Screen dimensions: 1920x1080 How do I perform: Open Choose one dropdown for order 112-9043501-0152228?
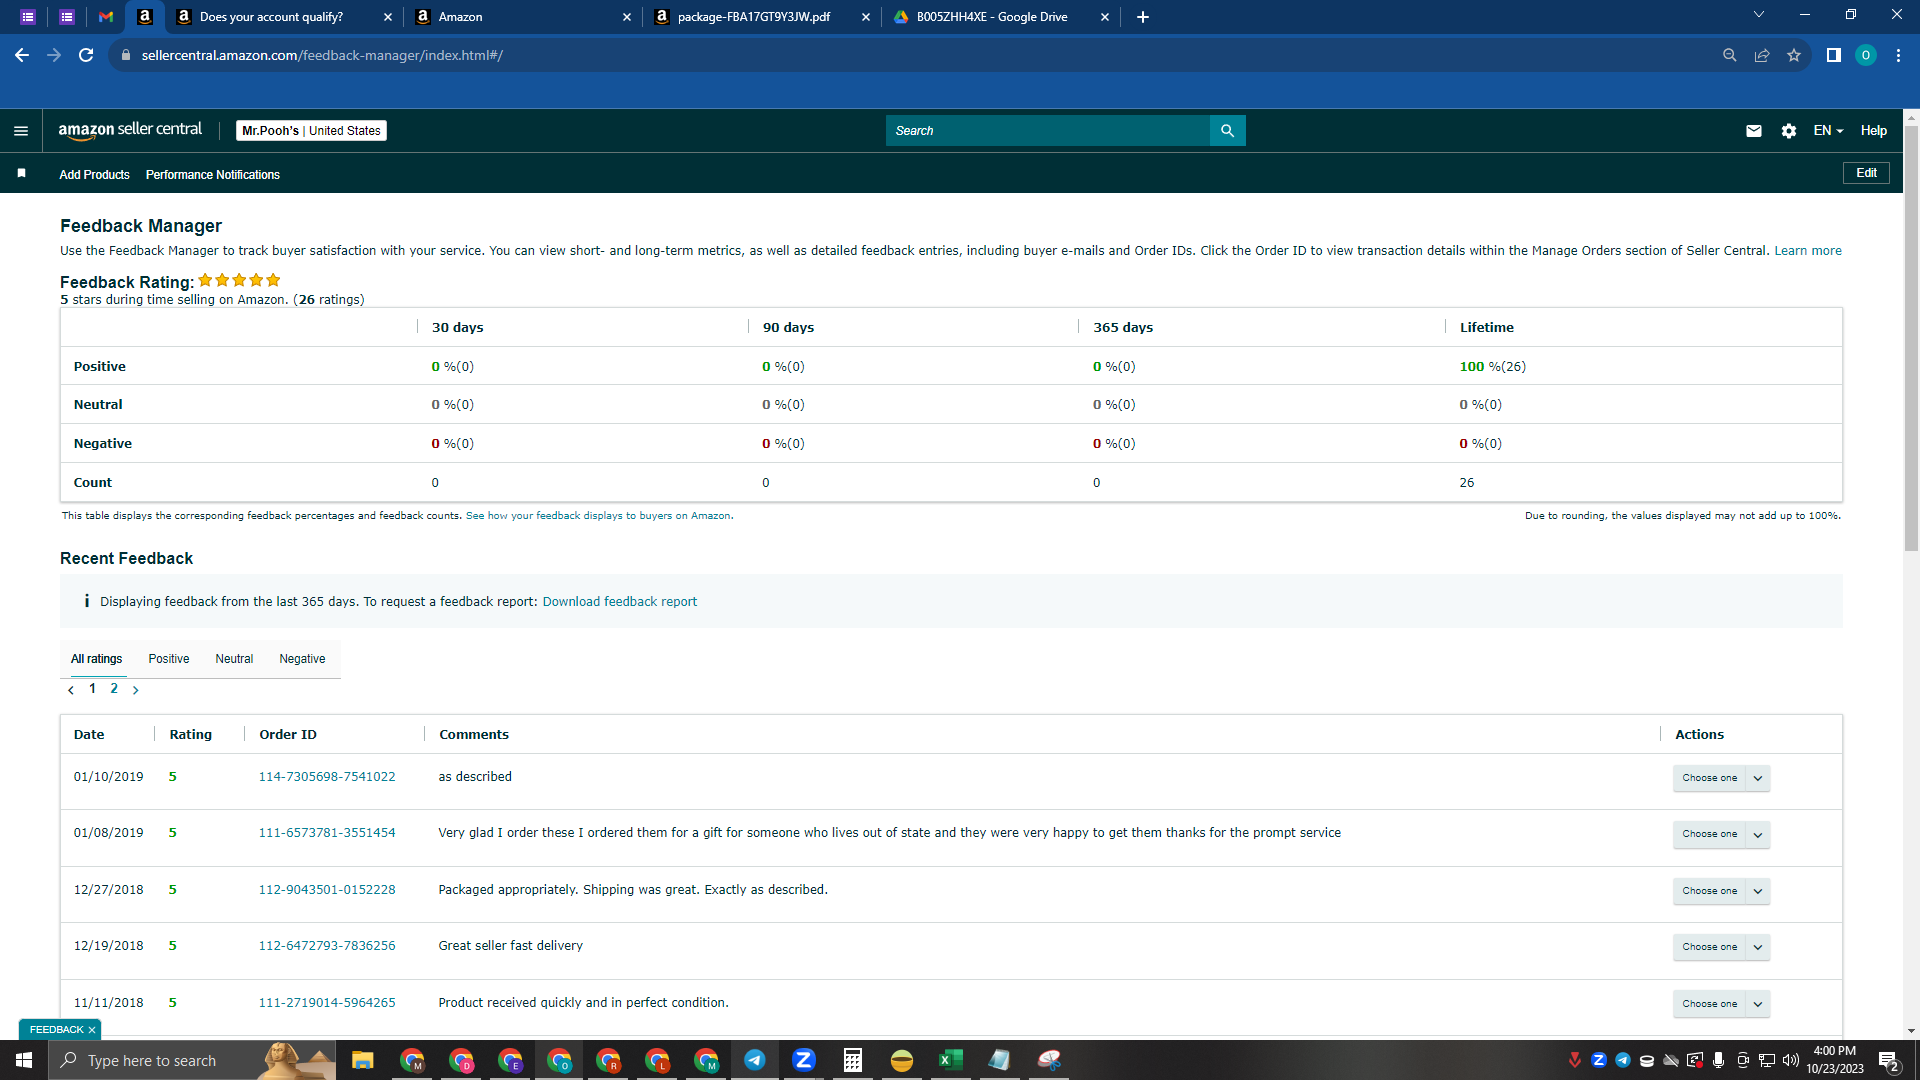pos(1722,891)
